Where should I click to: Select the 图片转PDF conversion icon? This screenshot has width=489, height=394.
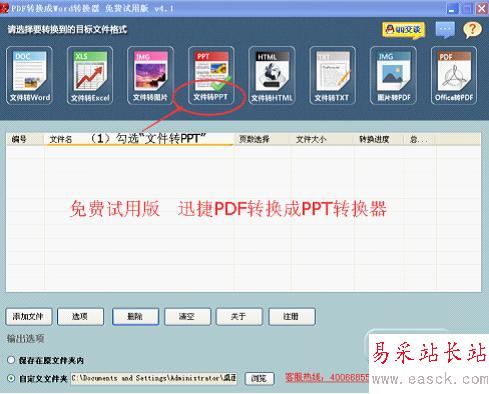tap(393, 75)
